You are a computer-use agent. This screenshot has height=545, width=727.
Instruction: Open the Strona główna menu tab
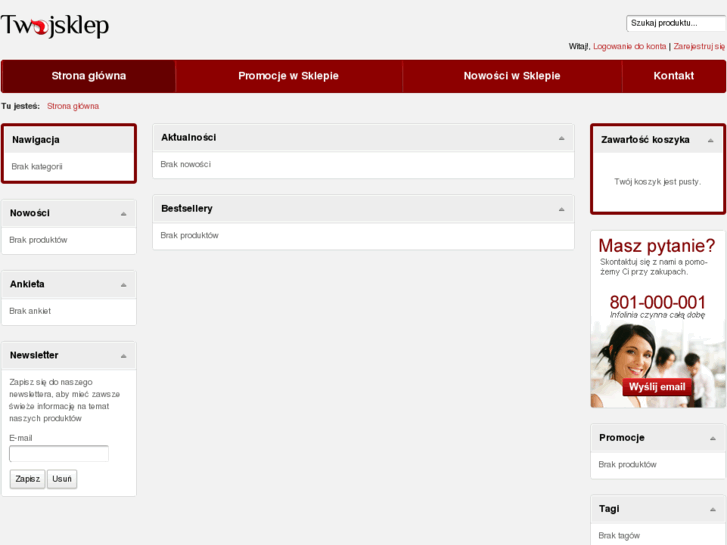coord(89,76)
